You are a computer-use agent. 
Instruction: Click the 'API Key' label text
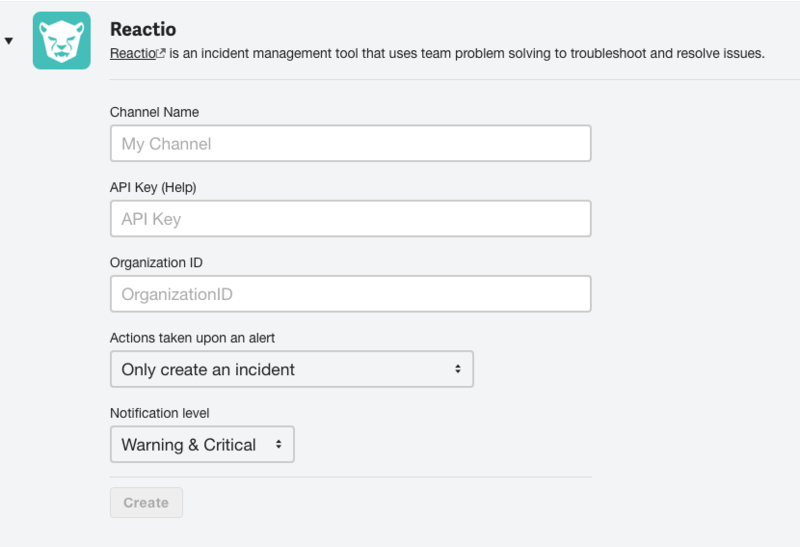tap(133, 187)
